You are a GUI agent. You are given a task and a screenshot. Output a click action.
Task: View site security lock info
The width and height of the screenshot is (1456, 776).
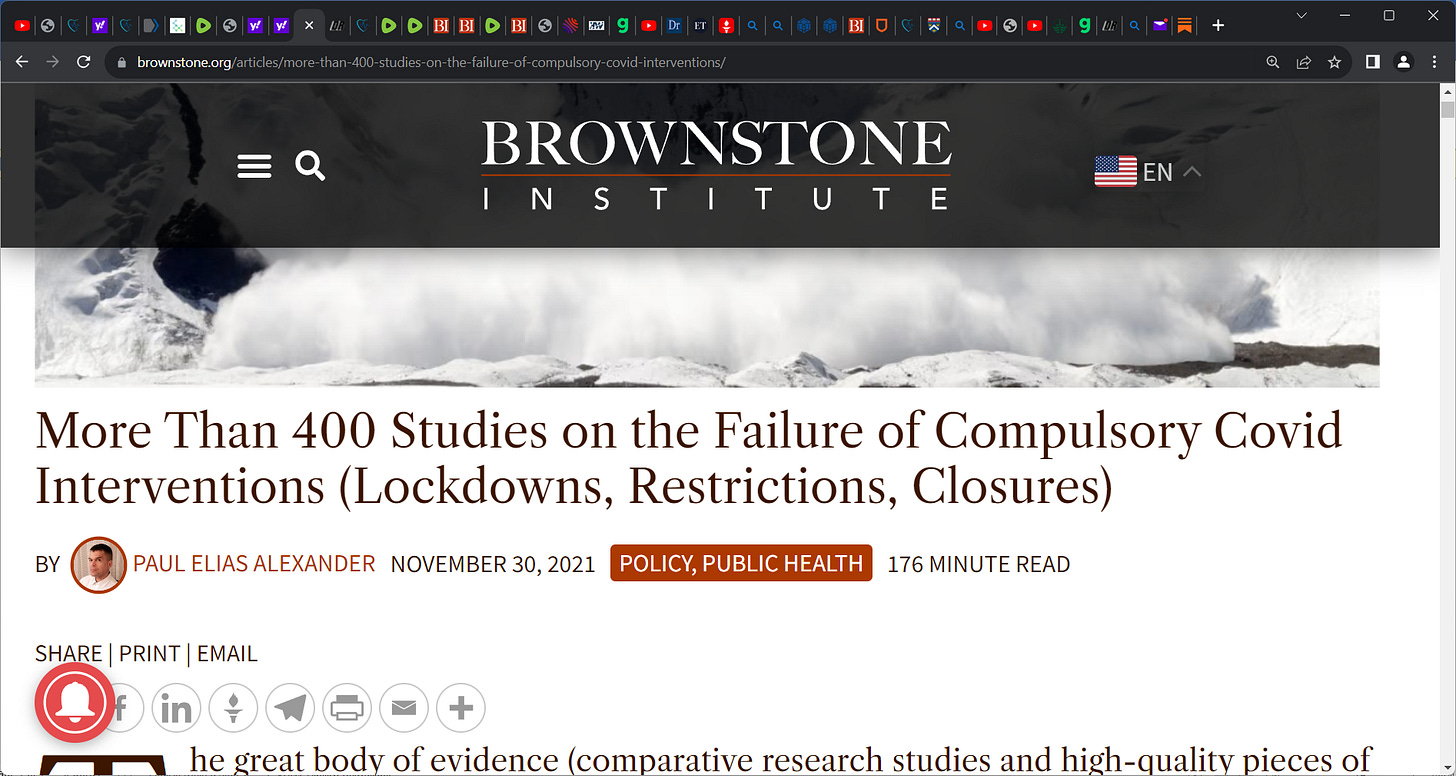coord(122,62)
